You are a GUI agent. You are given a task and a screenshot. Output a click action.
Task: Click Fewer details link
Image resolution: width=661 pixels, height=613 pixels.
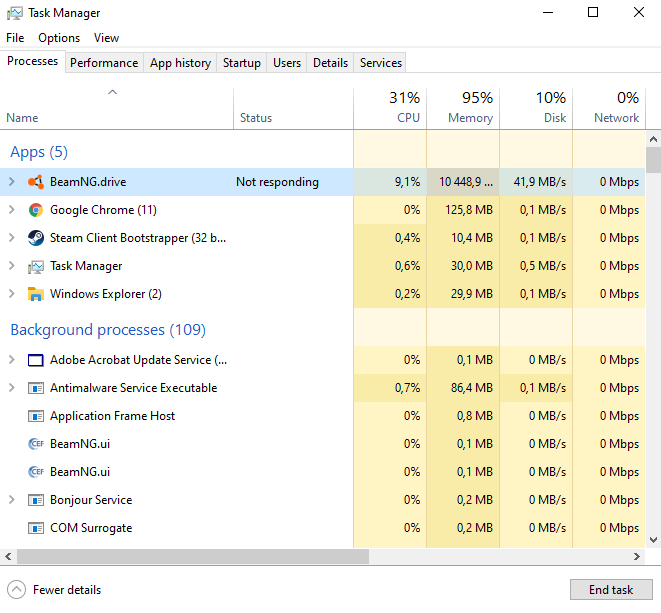tap(67, 590)
